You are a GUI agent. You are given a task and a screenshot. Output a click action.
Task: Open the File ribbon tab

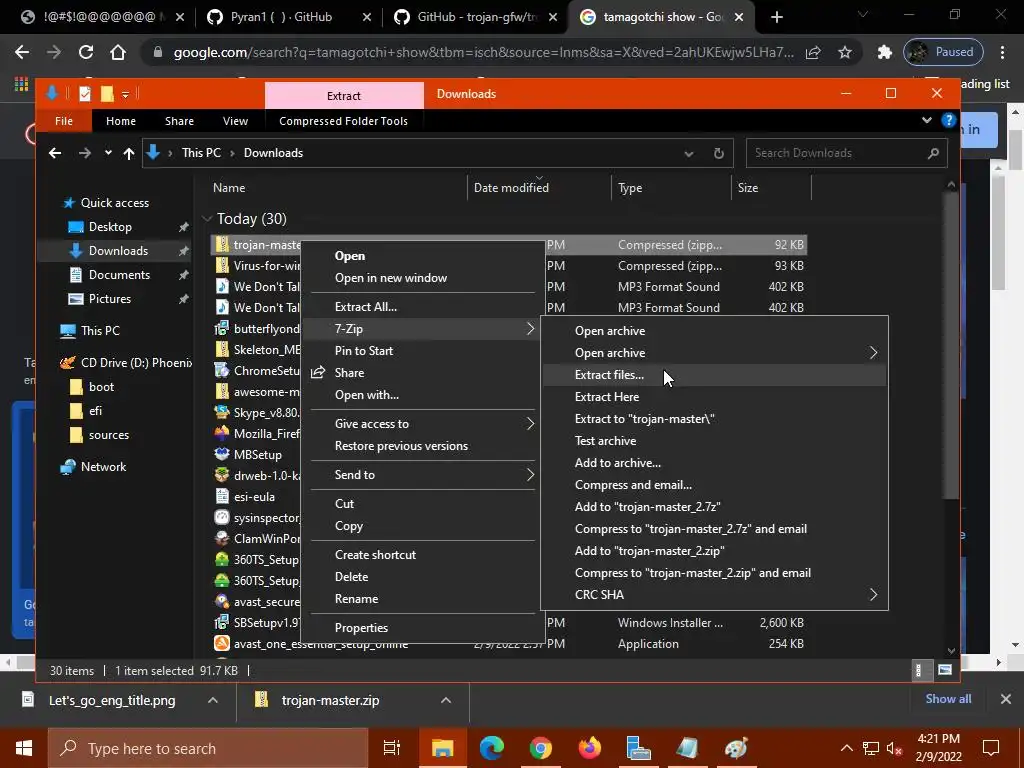tap(64, 121)
